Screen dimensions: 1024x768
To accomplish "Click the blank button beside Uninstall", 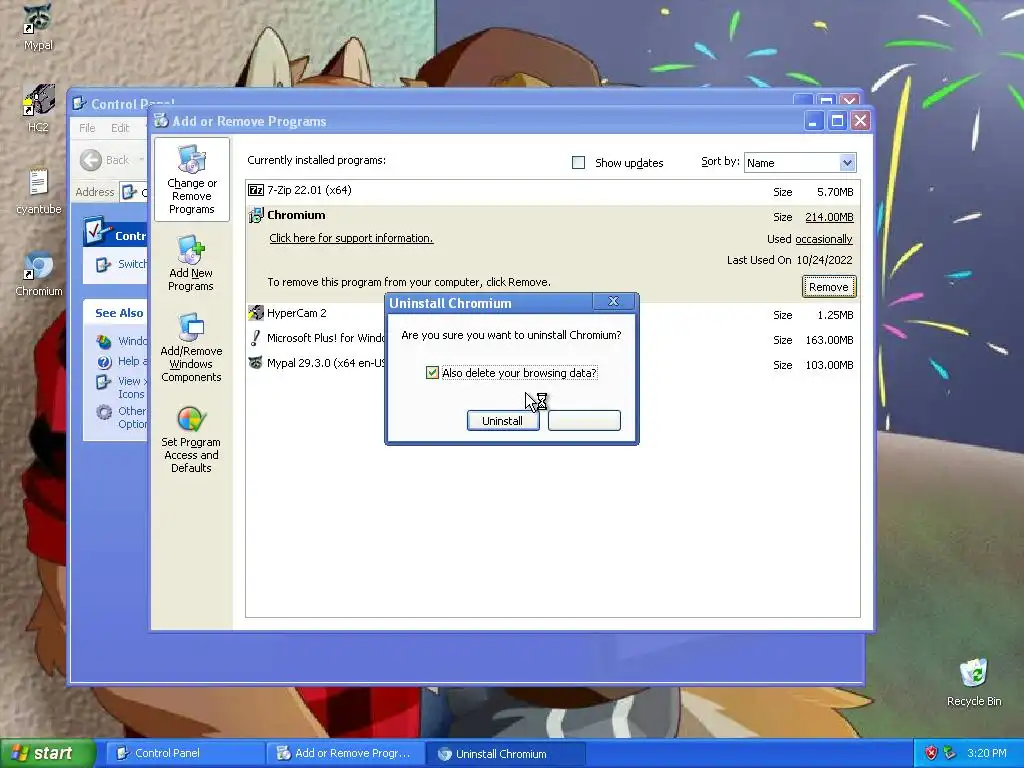I will tap(584, 421).
